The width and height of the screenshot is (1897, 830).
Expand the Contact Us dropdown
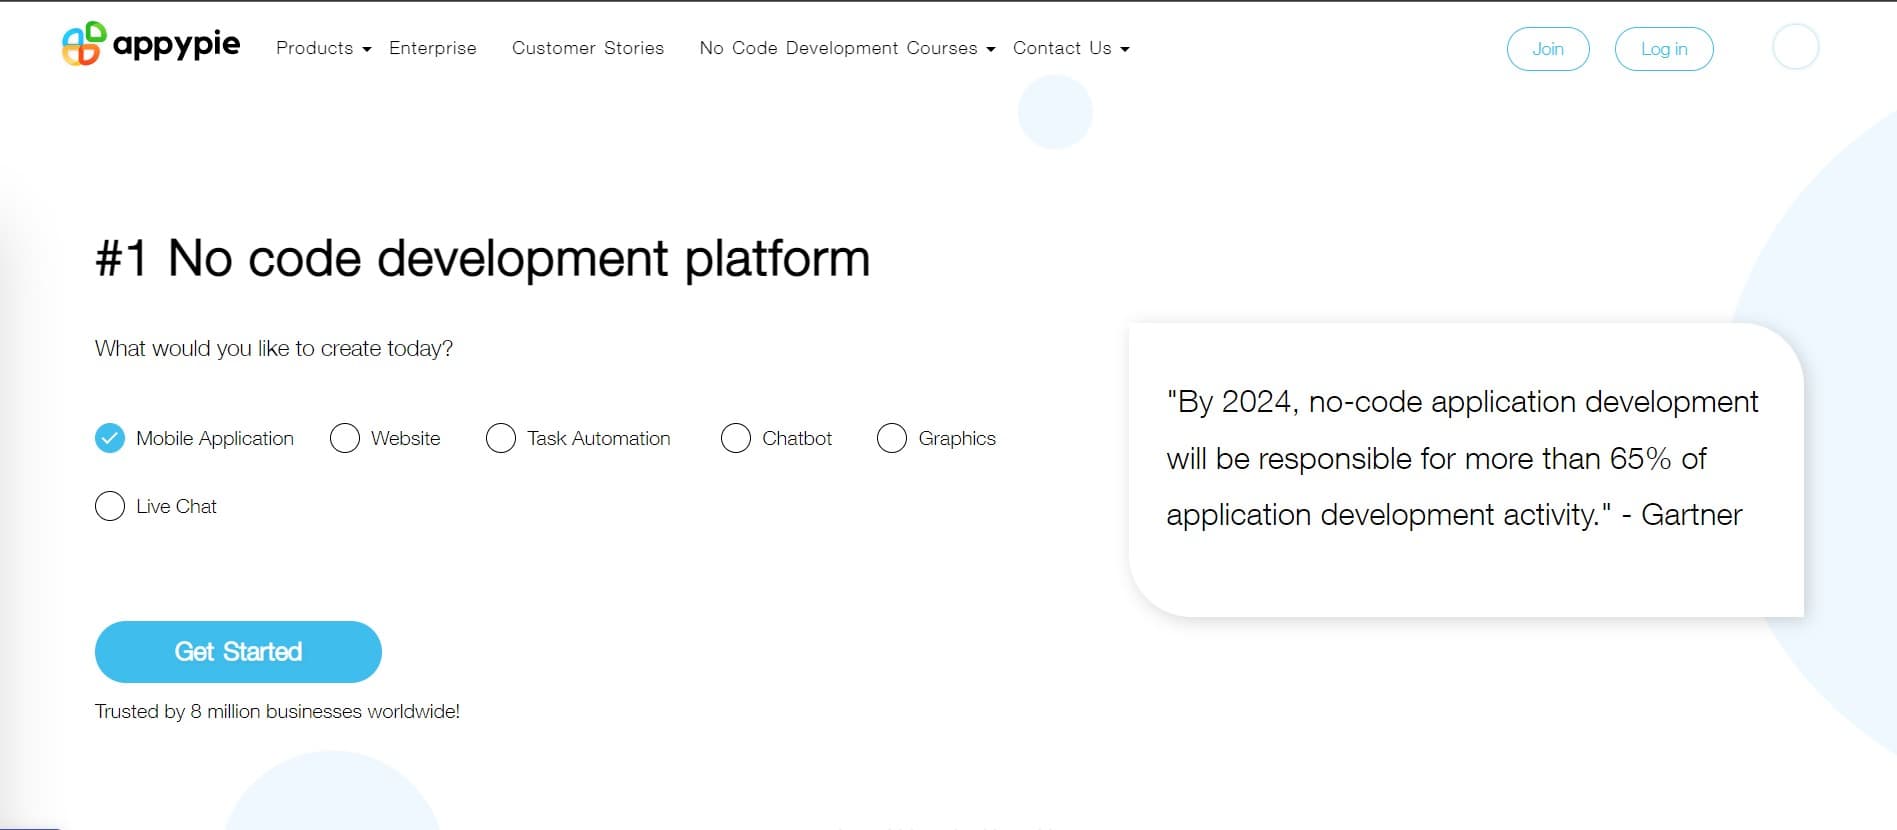coord(1071,48)
